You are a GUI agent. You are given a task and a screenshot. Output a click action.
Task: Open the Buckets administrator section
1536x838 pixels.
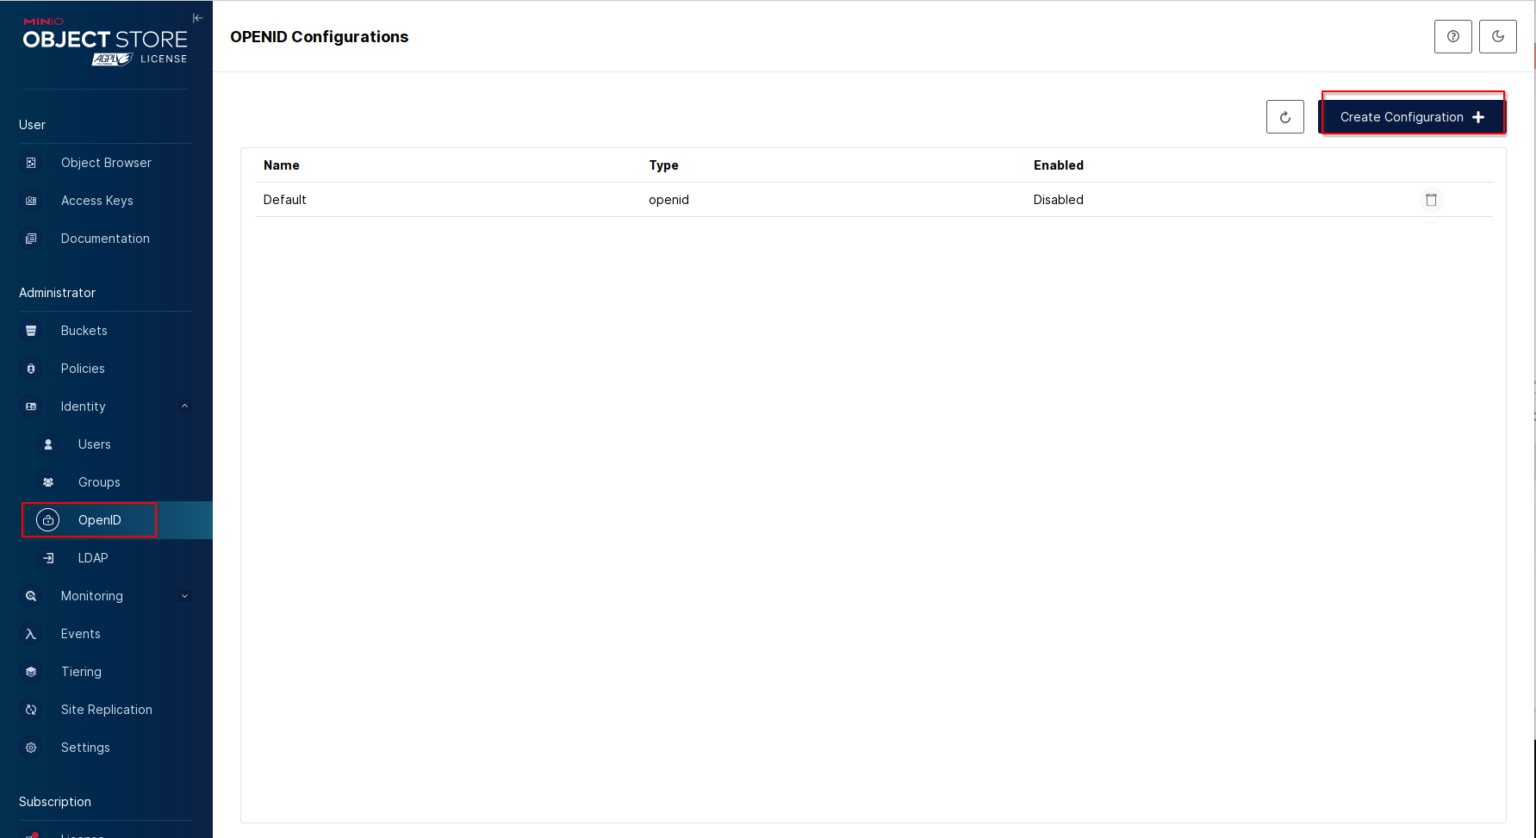coord(84,330)
